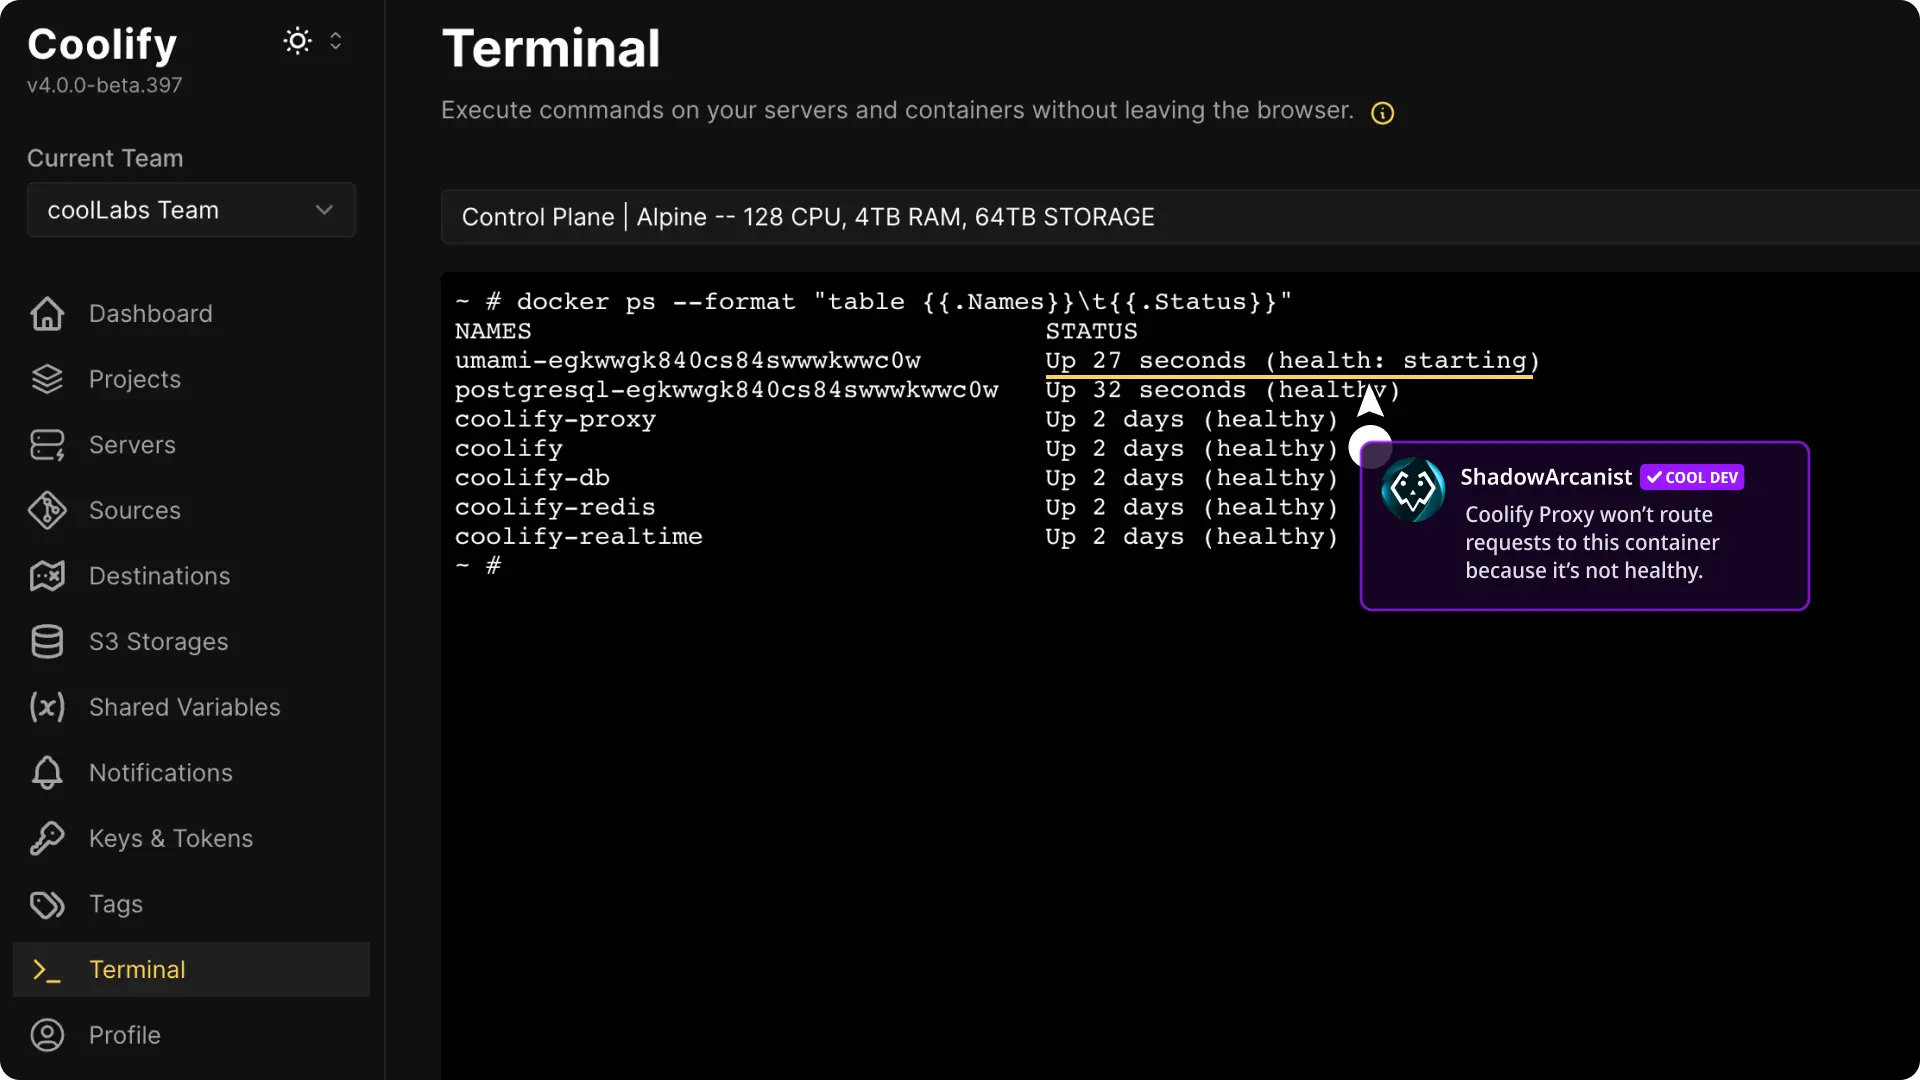Open the Control Plane server selector

[808, 217]
